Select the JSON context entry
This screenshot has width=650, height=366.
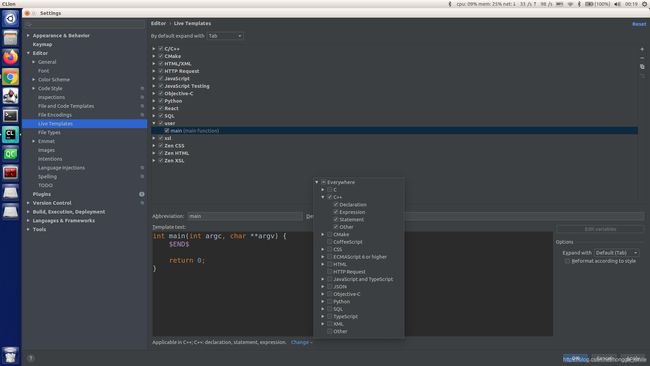[x=340, y=286]
